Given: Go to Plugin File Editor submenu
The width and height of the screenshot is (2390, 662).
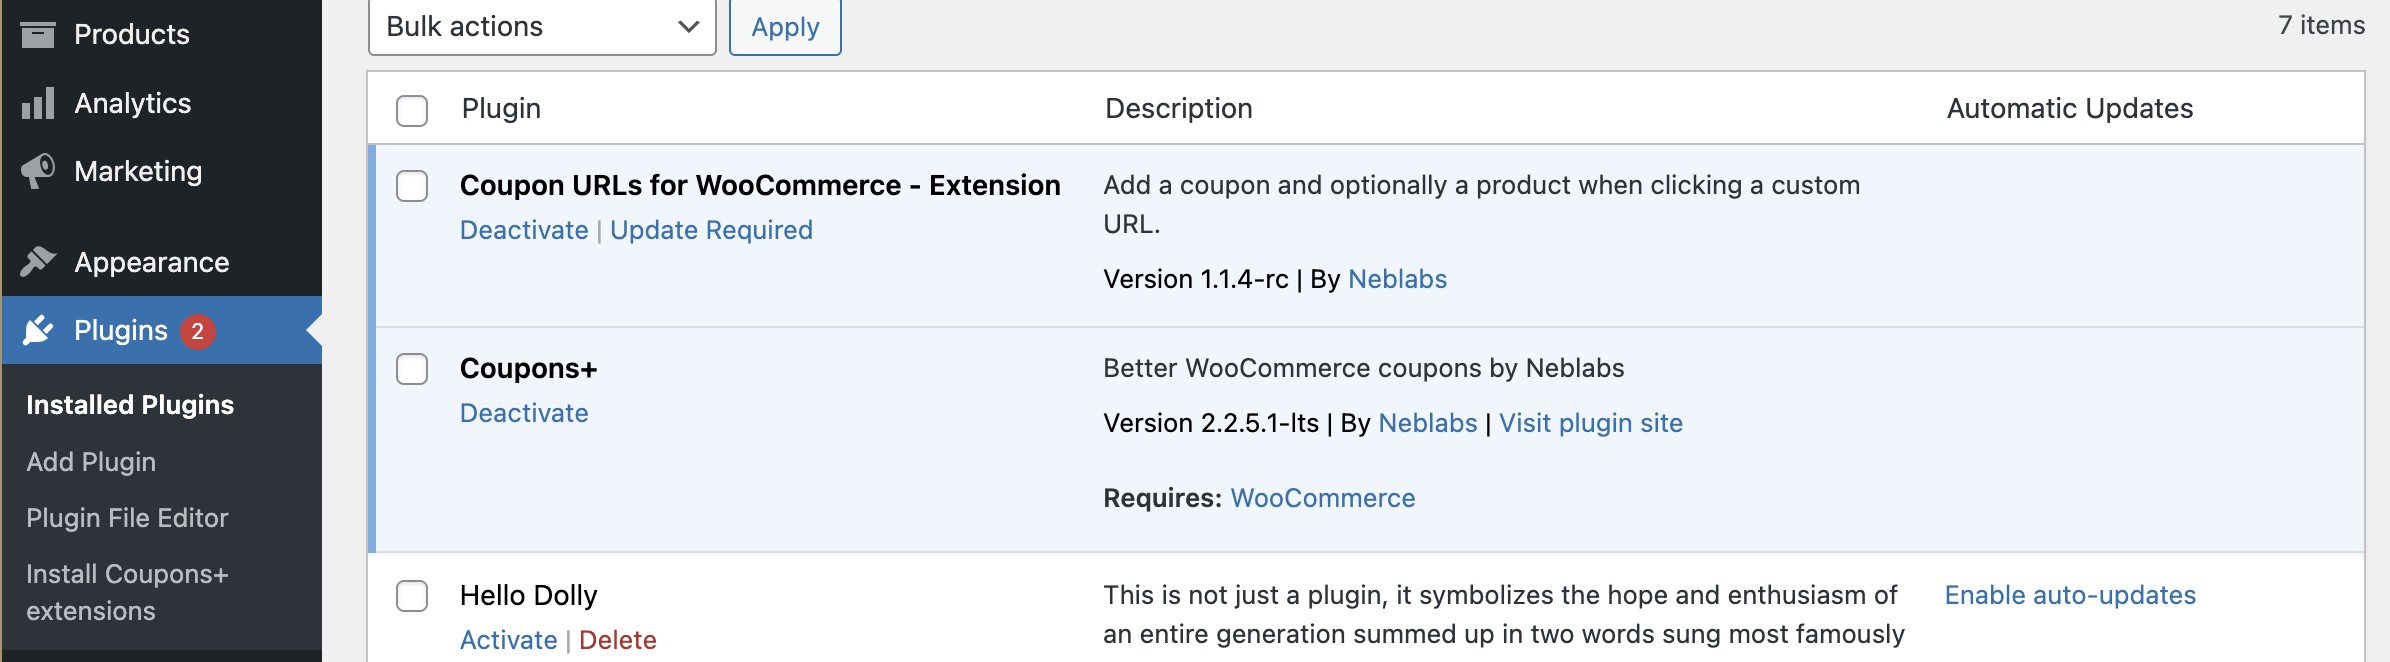Looking at the screenshot, I should pos(127,518).
